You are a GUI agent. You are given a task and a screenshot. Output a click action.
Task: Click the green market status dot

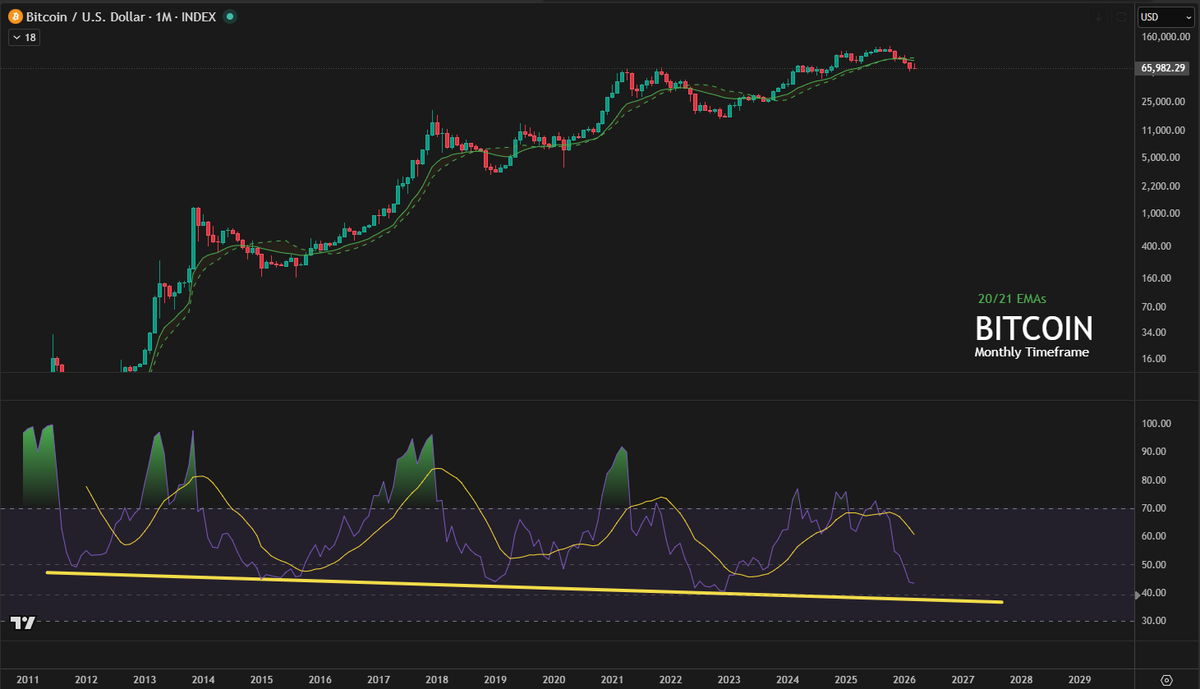click(231, 17)
